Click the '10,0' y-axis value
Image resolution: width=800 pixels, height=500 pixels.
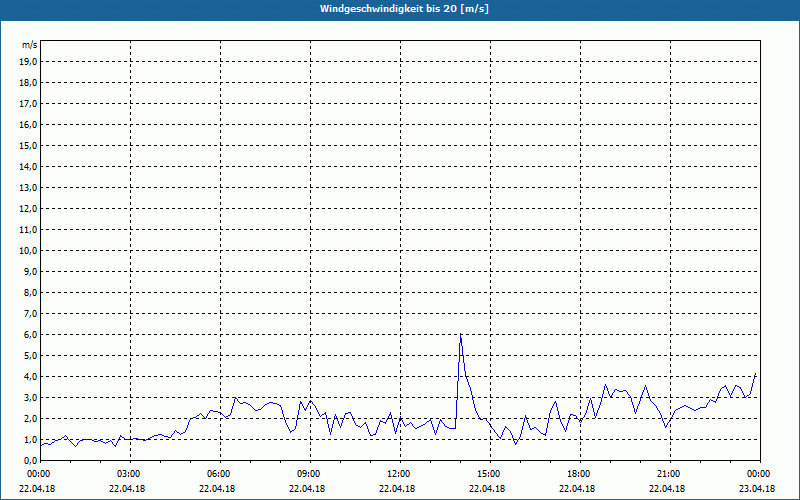tap(28, 251)
